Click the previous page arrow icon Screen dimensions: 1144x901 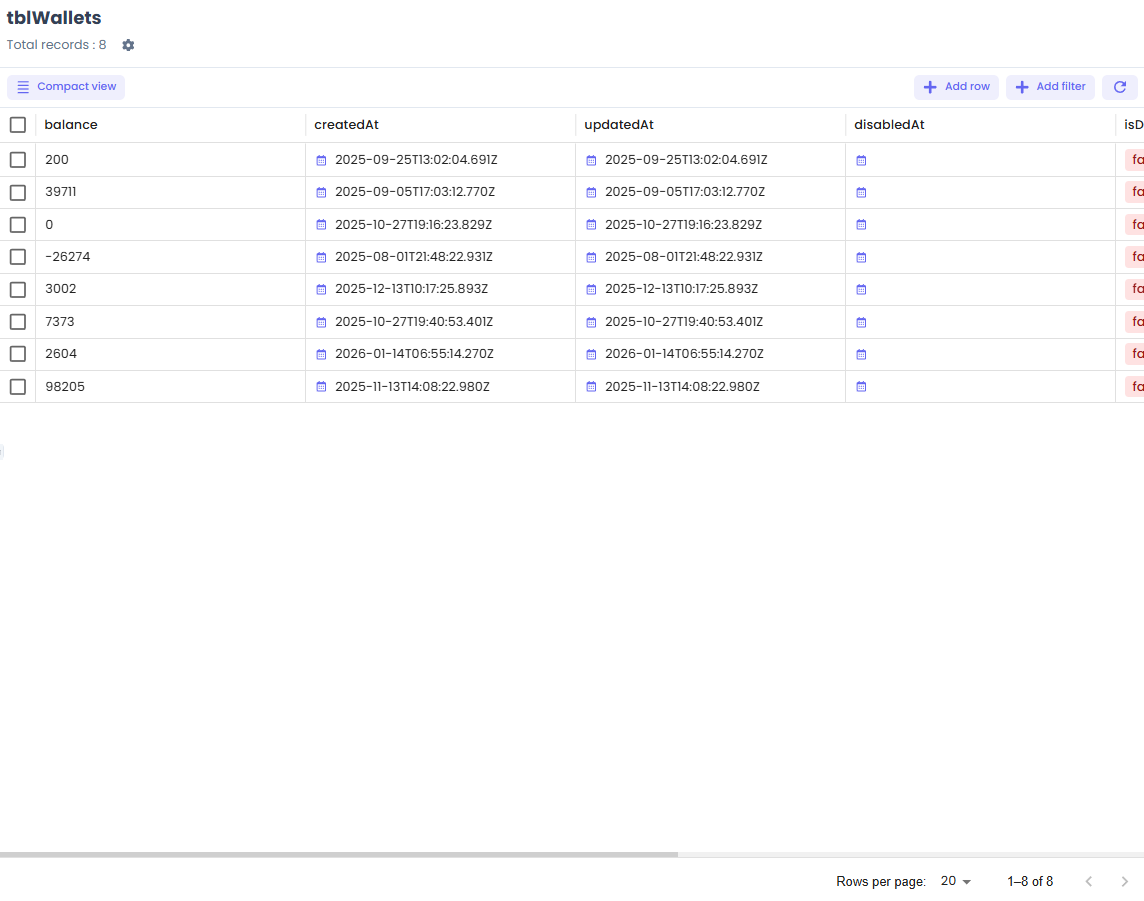(x=1088, y=881)
